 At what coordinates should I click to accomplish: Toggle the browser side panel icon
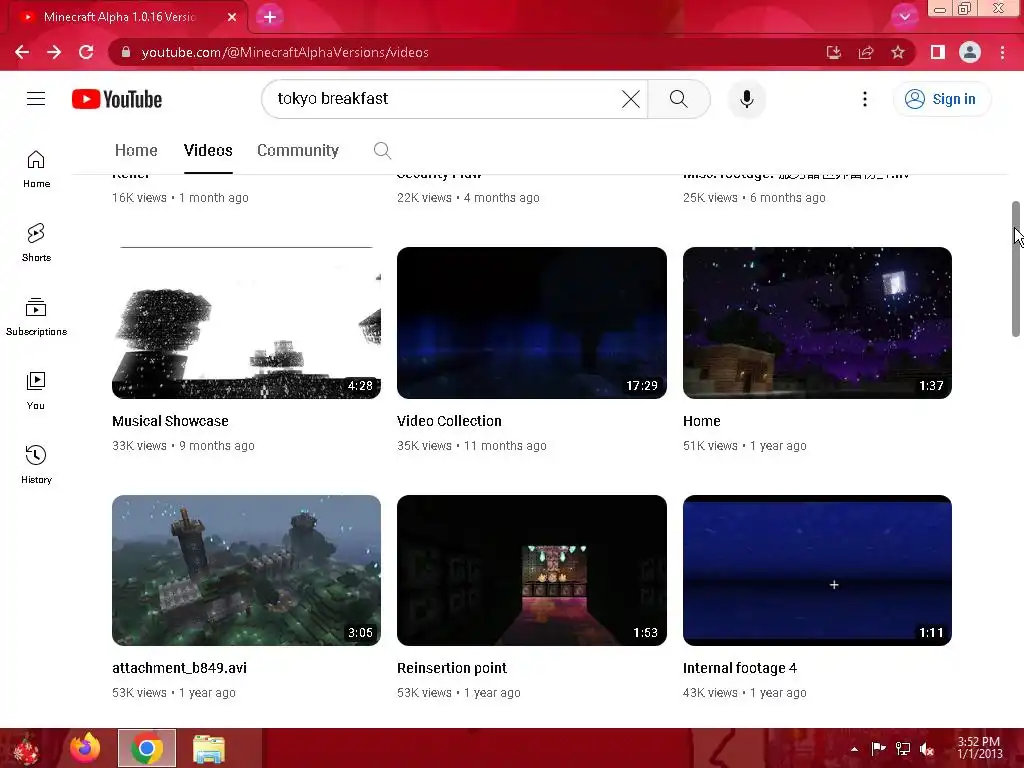coord(937,52)
